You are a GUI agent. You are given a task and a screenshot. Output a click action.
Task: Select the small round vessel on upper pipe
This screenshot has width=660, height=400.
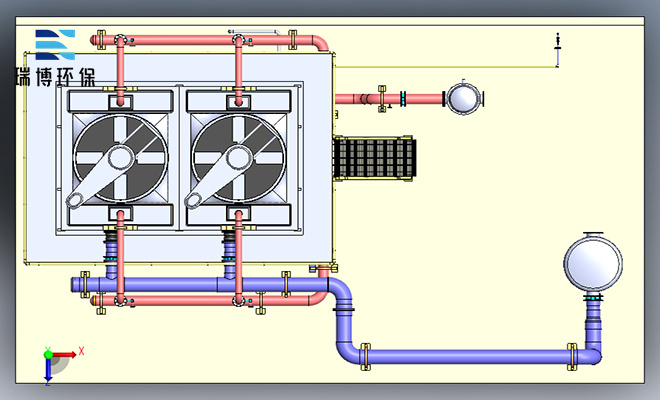[x=462, y=98]
